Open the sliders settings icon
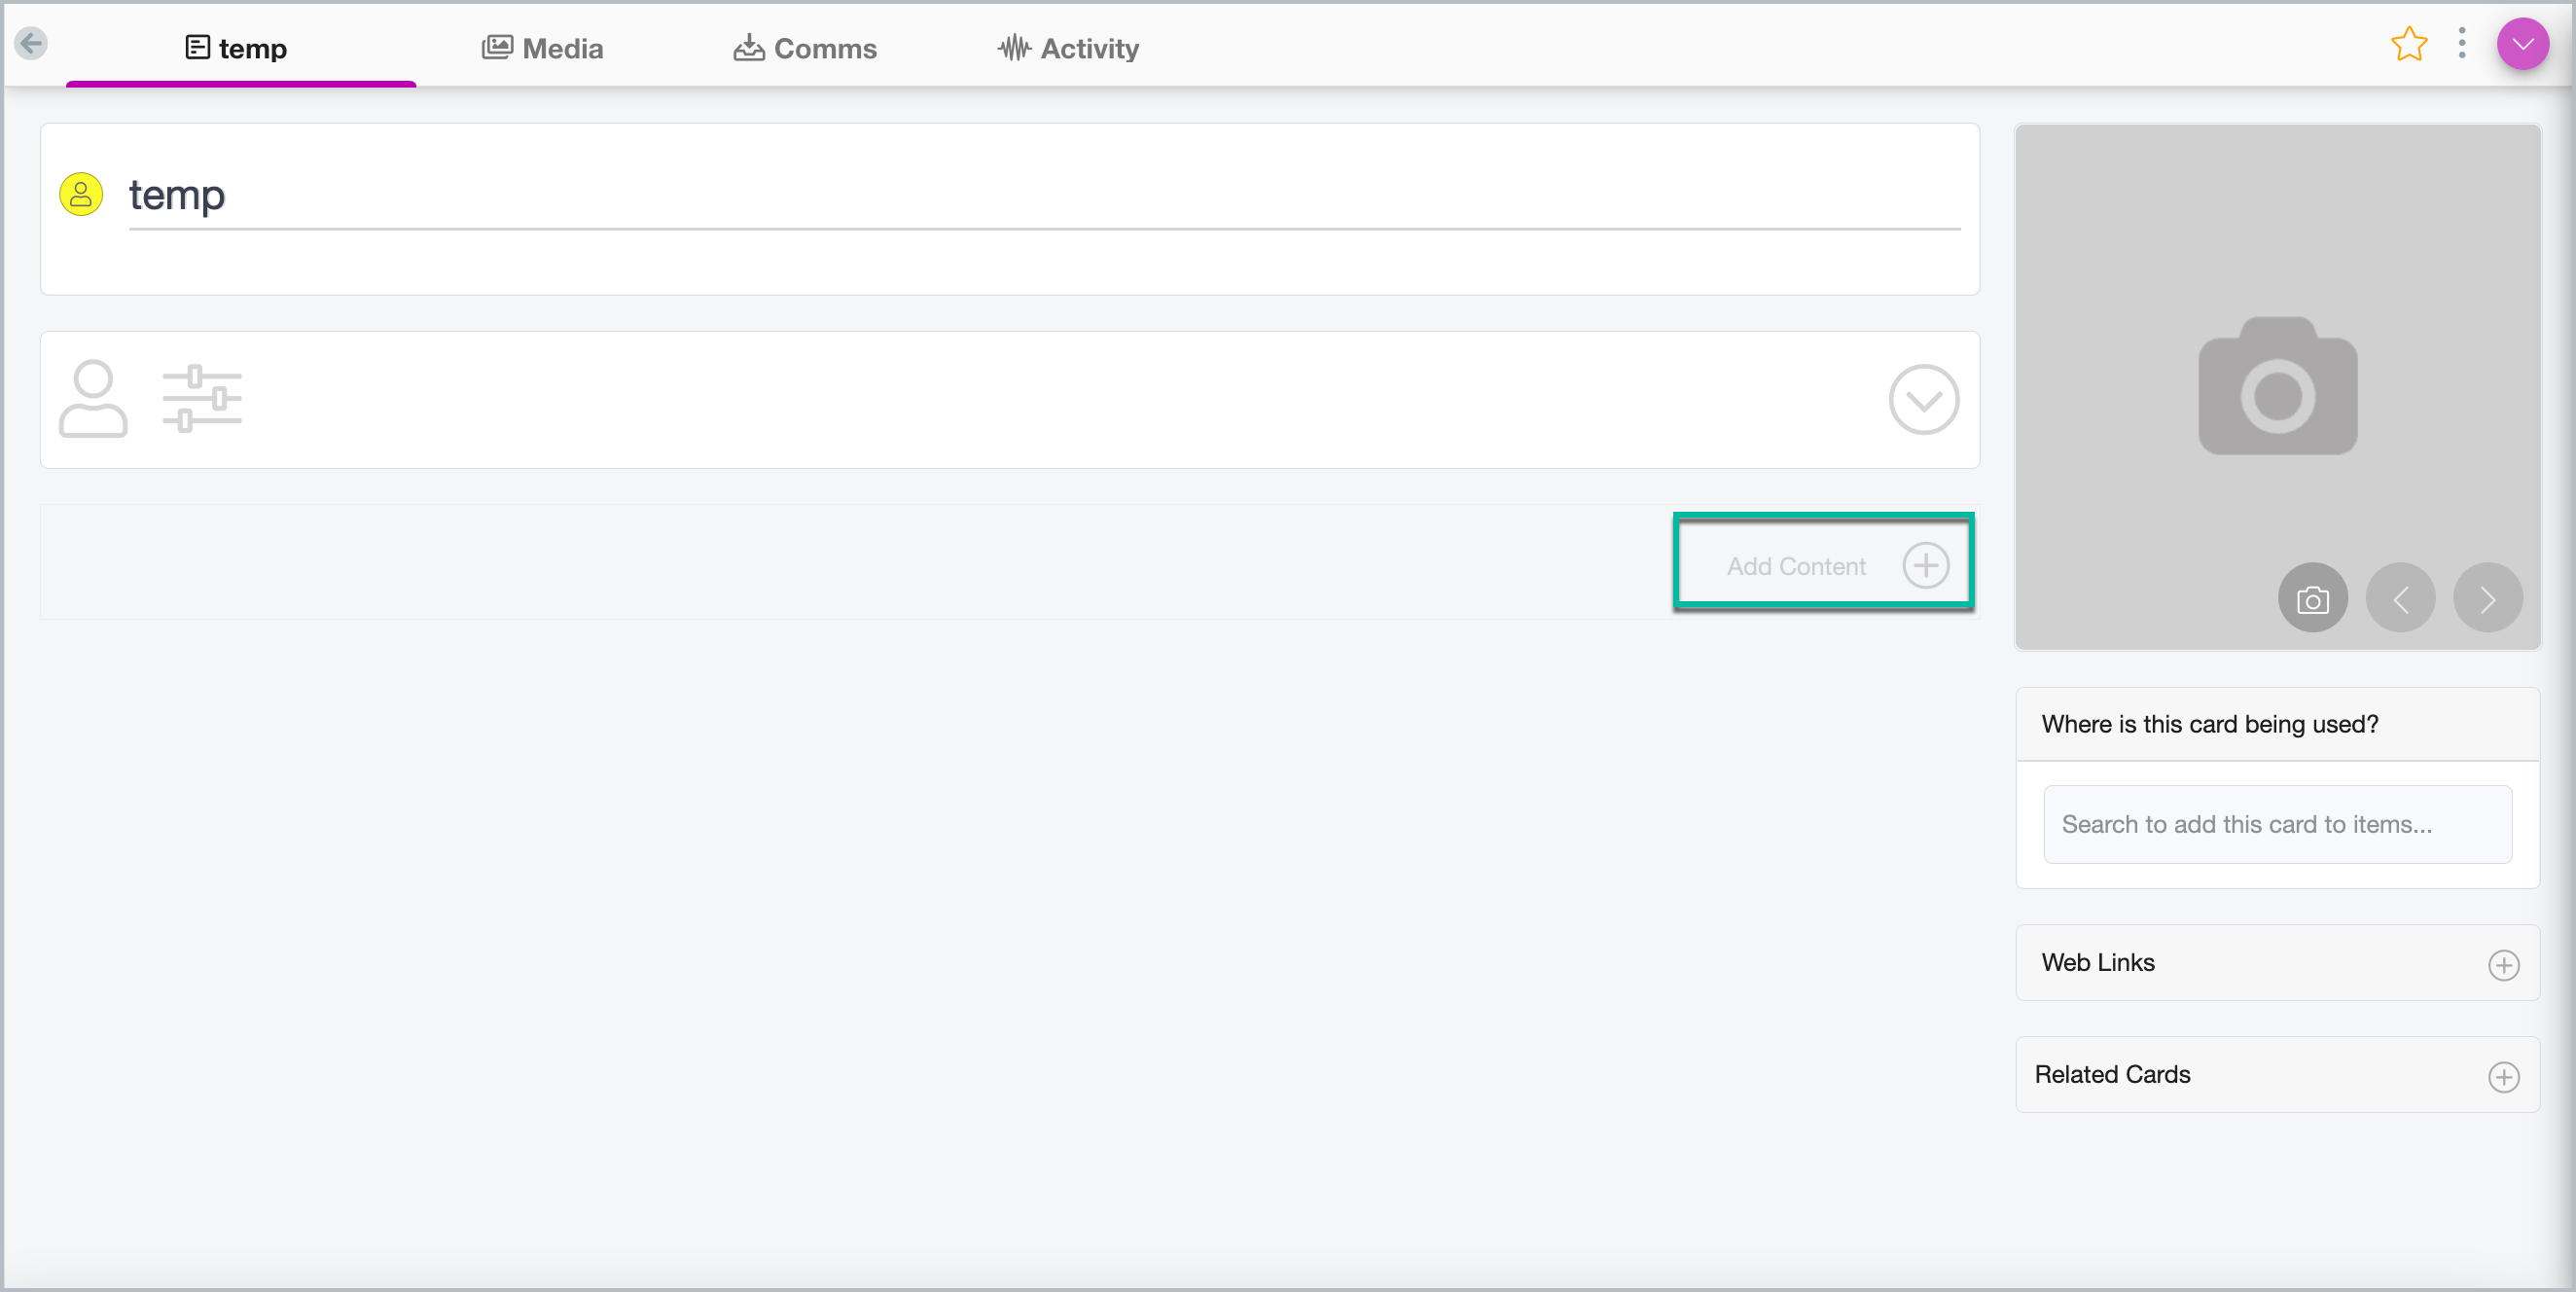The image size is (2576, 1292). (x=202, y=399)
